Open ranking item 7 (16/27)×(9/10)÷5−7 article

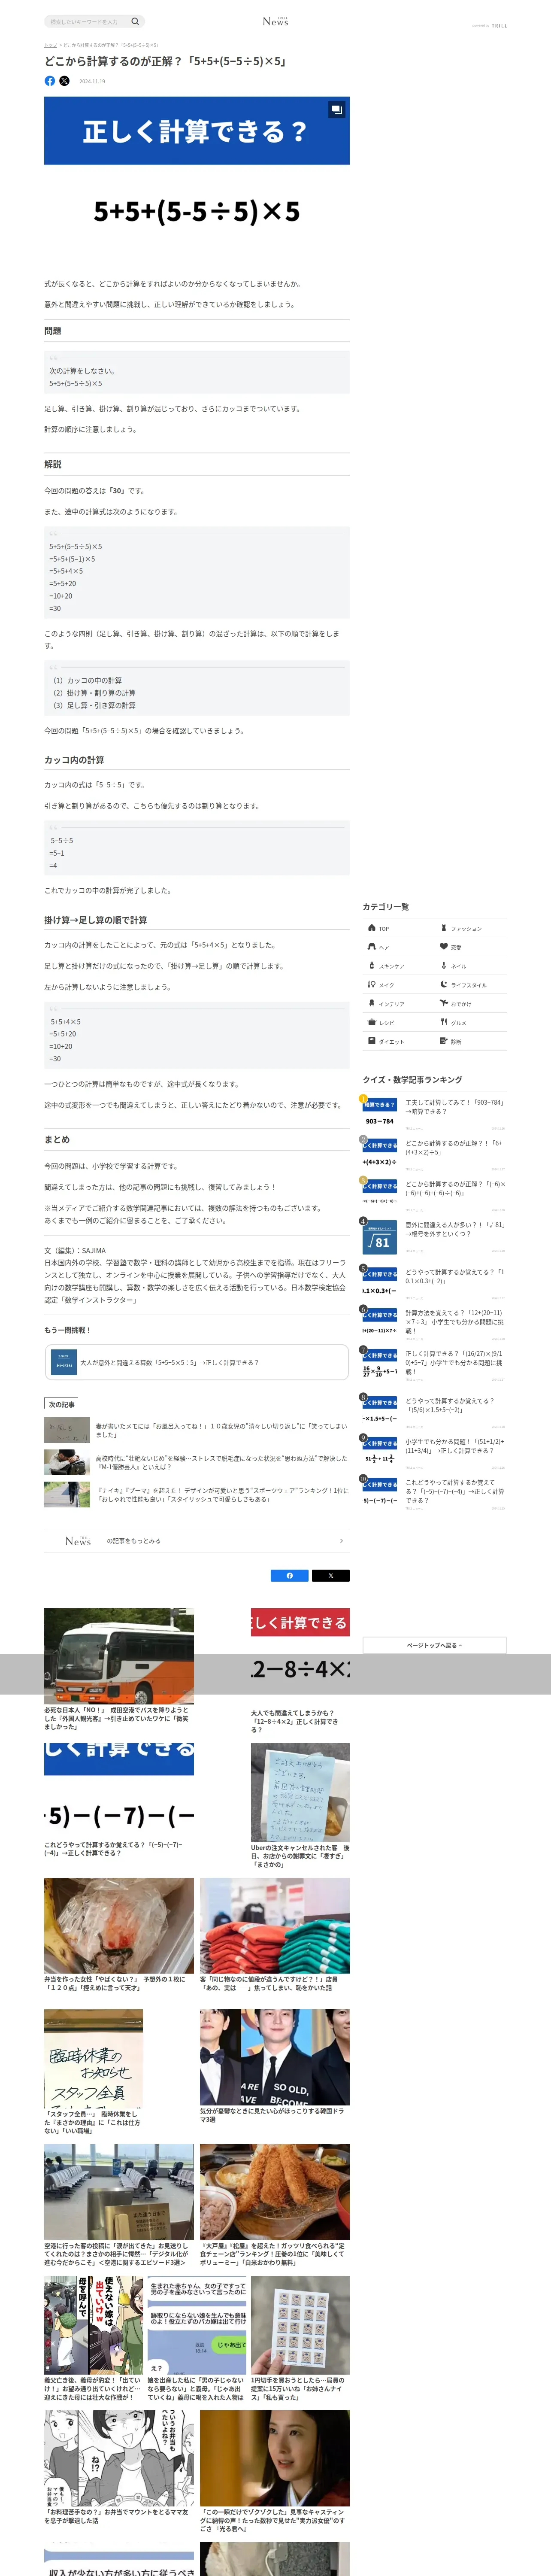tap(434, 1364)
